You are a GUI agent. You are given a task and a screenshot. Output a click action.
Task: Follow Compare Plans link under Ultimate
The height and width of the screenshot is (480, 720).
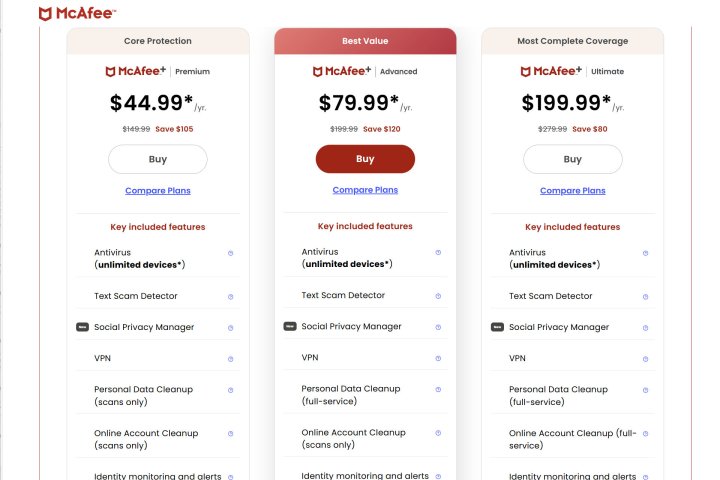(572, 191)
